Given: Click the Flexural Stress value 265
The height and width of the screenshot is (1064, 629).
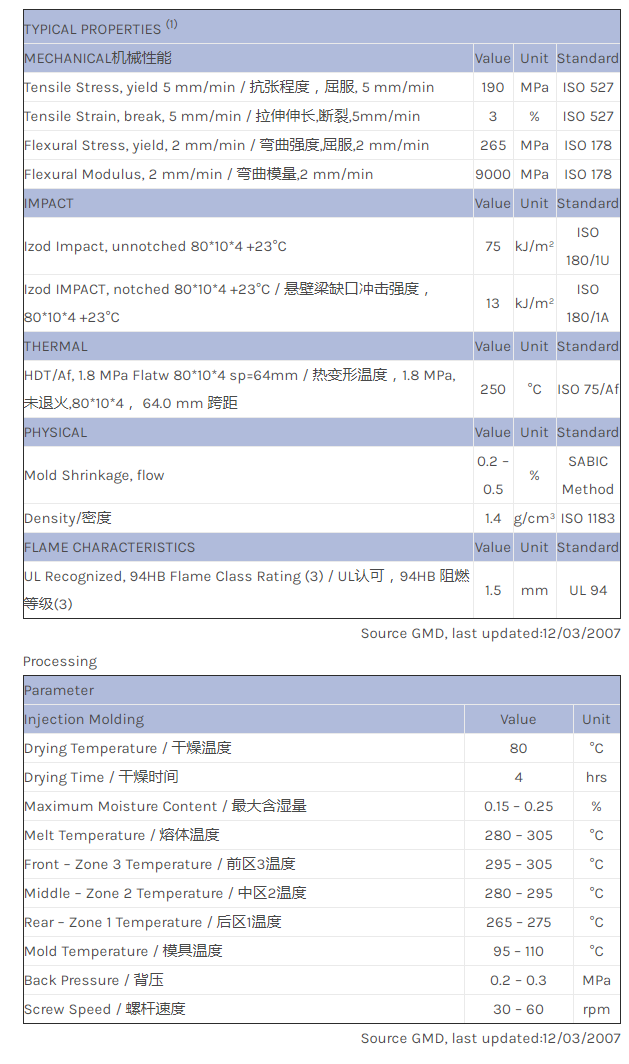Looking at the screenshot, I should click(x=493, y=145).
